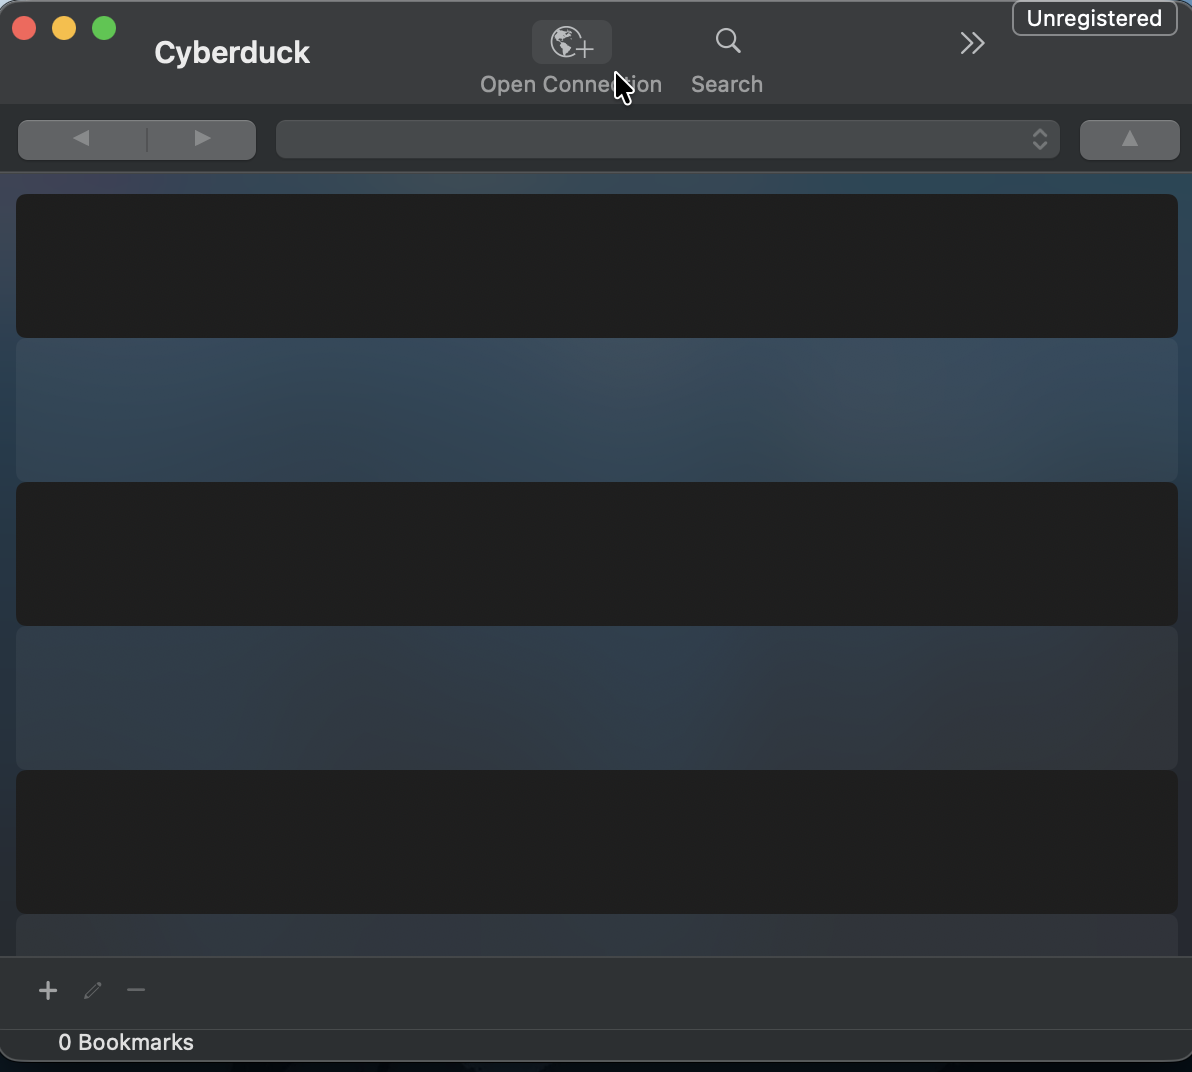Minimize the window with yellow button
The width and height of the screenshot is (1192, 1072).
click(64, 28)
